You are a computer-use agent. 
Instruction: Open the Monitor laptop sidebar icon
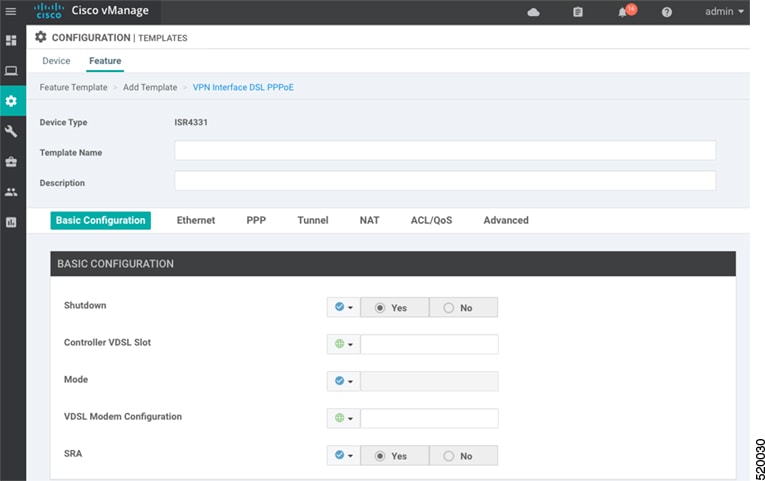(x=11, y=71)
